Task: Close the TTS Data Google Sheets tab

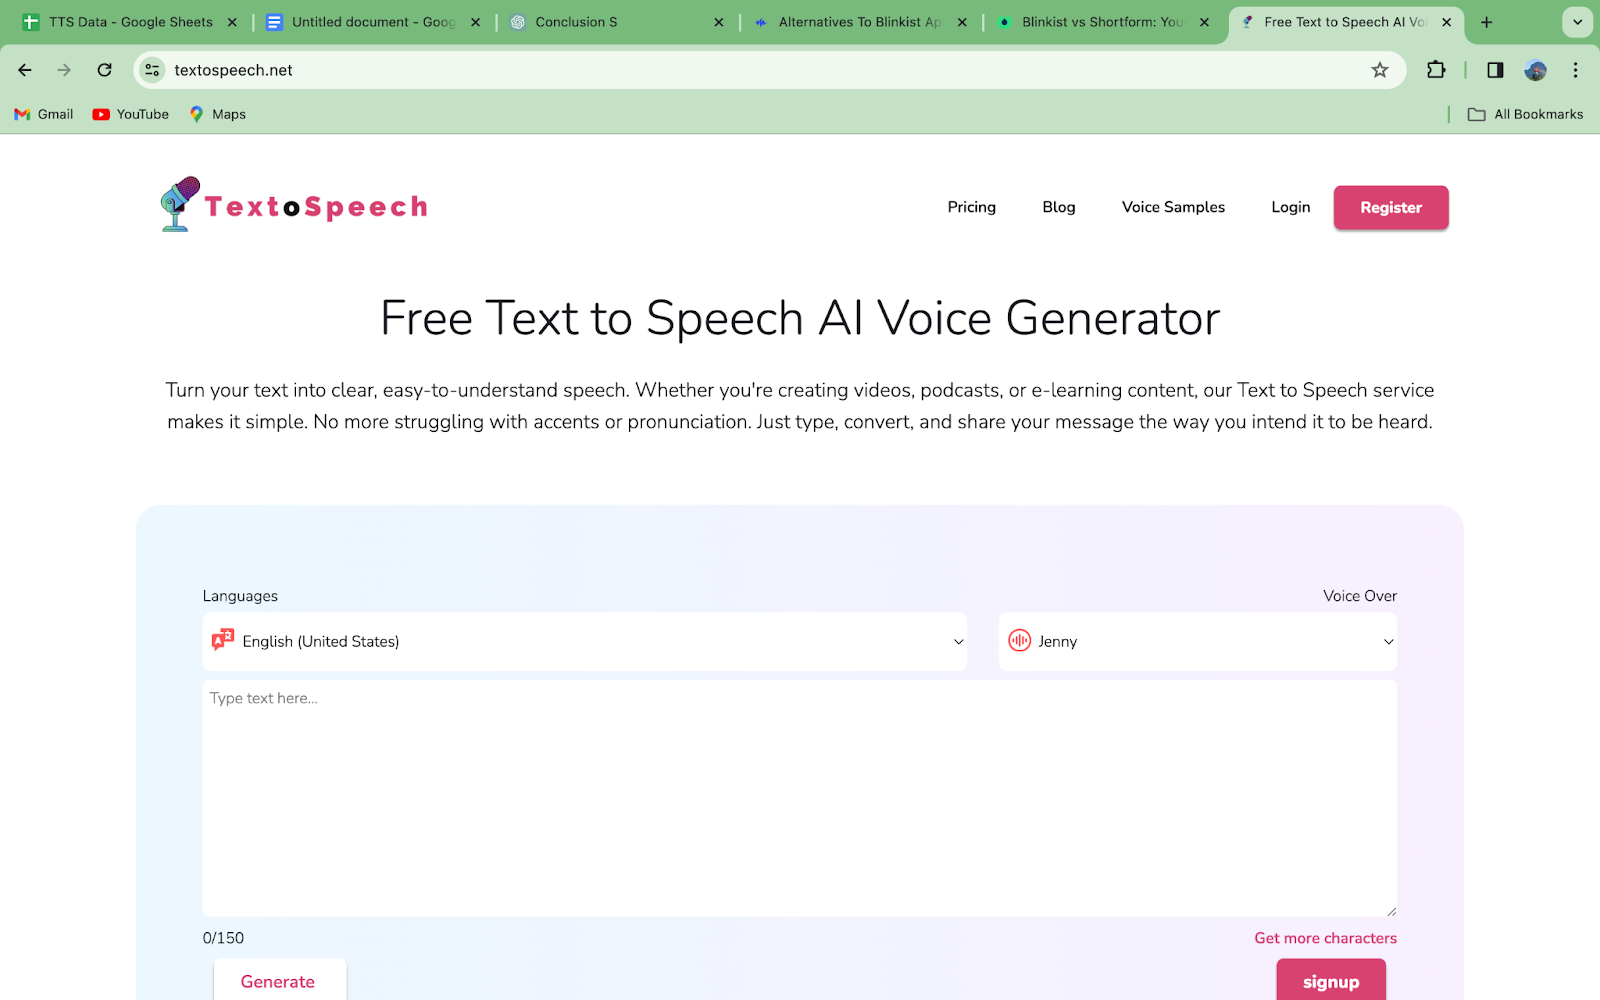Action: 232,22
